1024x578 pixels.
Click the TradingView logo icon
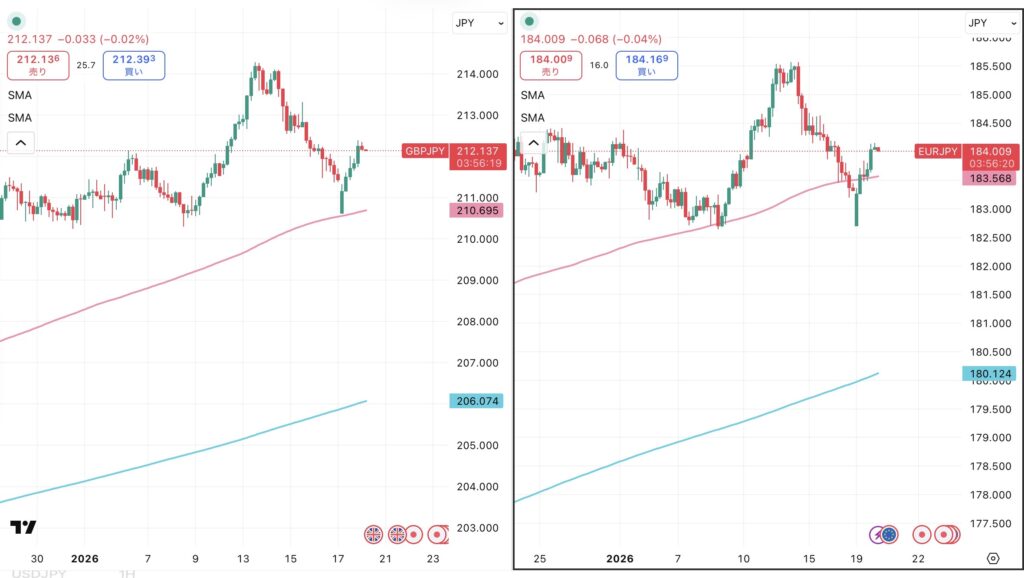point(23,528)
